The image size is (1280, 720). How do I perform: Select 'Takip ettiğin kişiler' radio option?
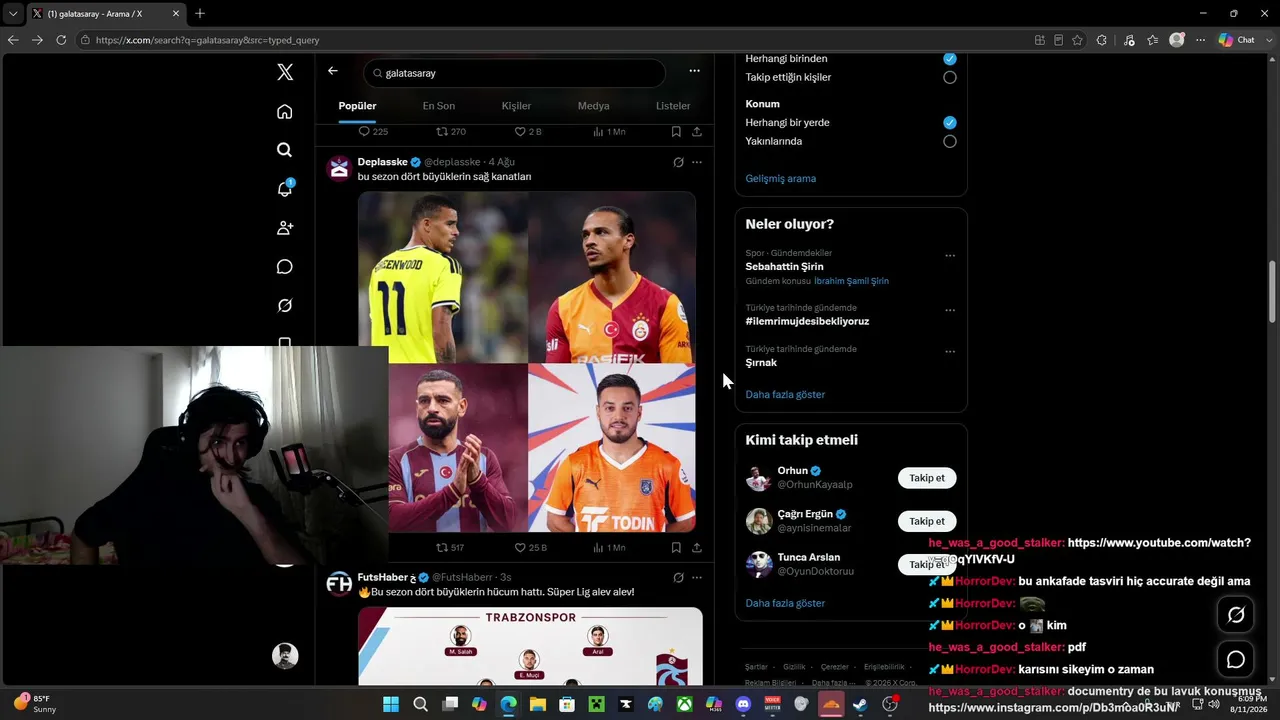pyautogui.click(x=950, y=77)
